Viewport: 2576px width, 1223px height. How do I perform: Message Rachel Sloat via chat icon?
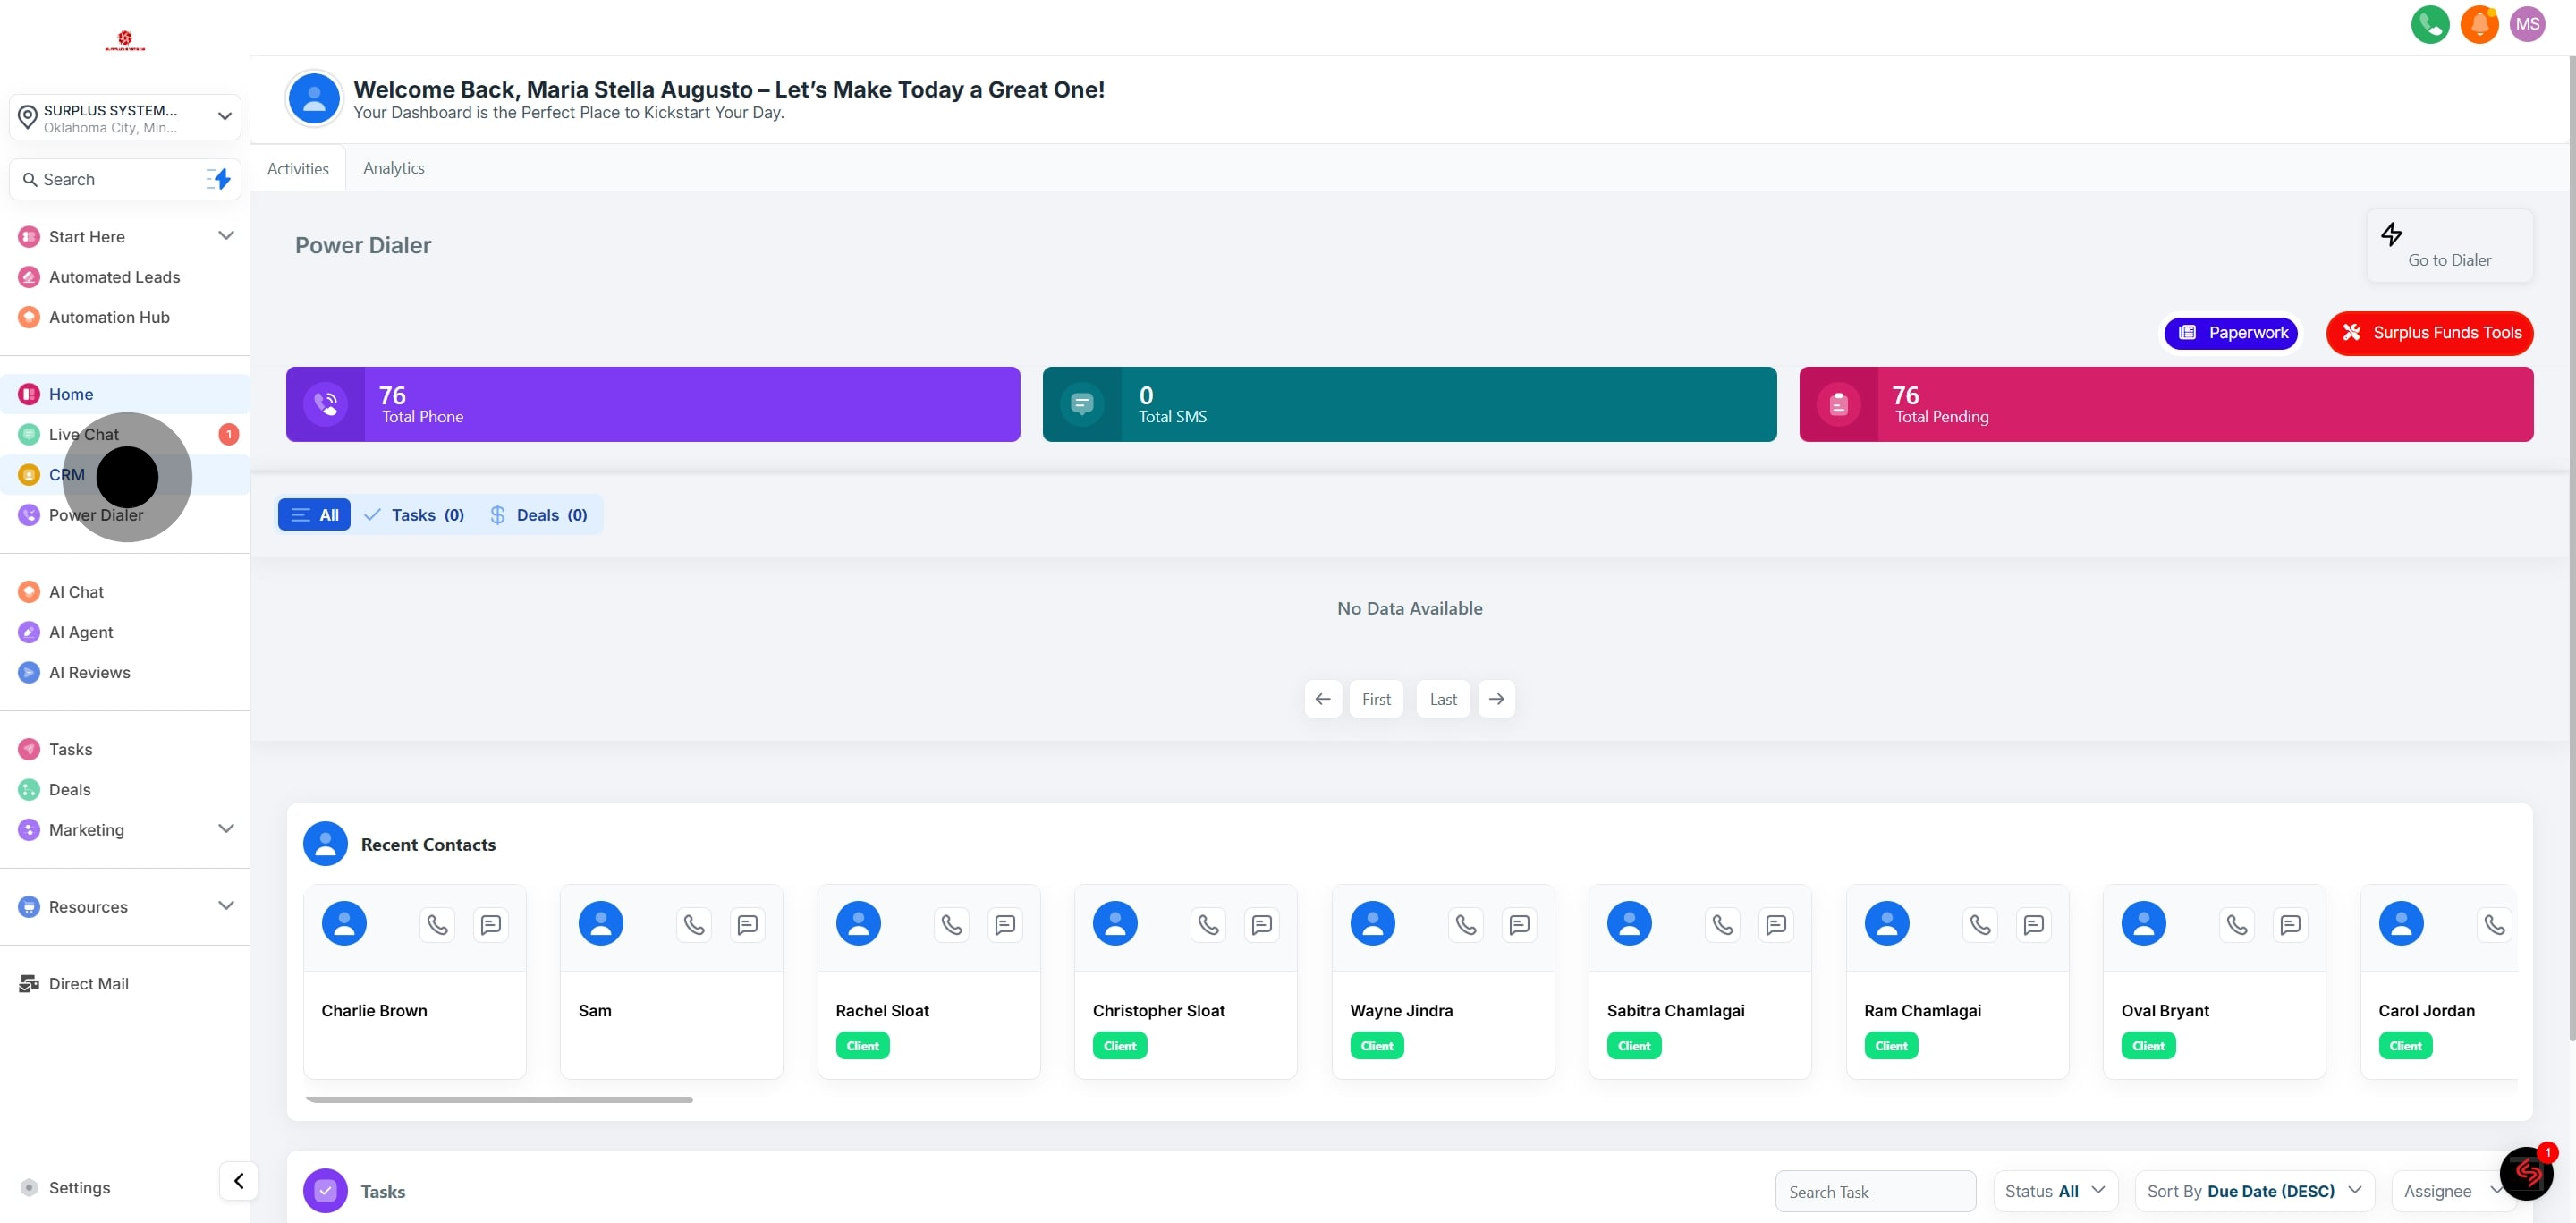tap(1004, 924)
